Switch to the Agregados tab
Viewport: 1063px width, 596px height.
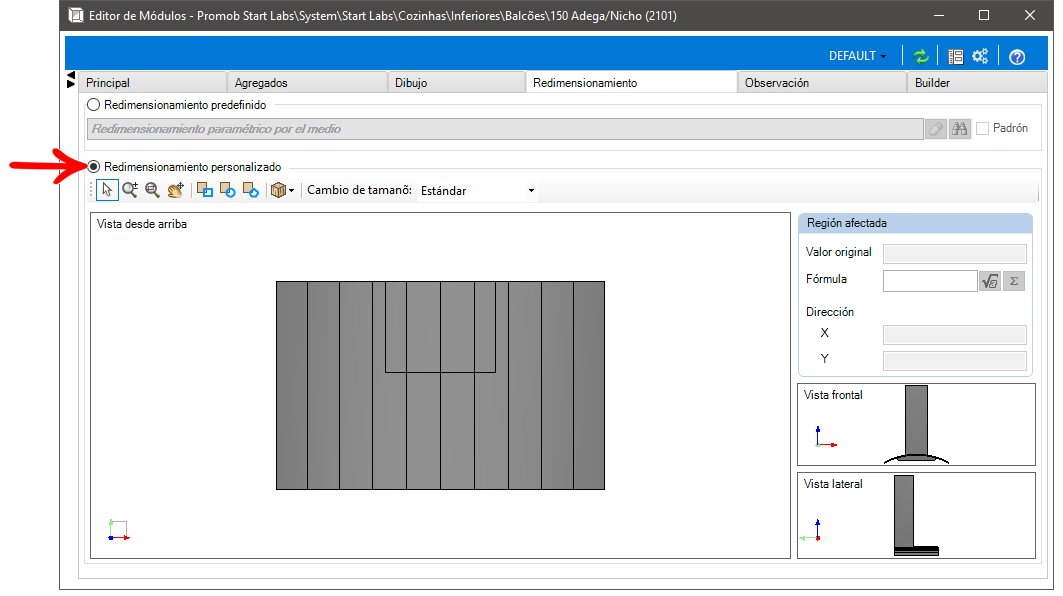tap(307, 83)
